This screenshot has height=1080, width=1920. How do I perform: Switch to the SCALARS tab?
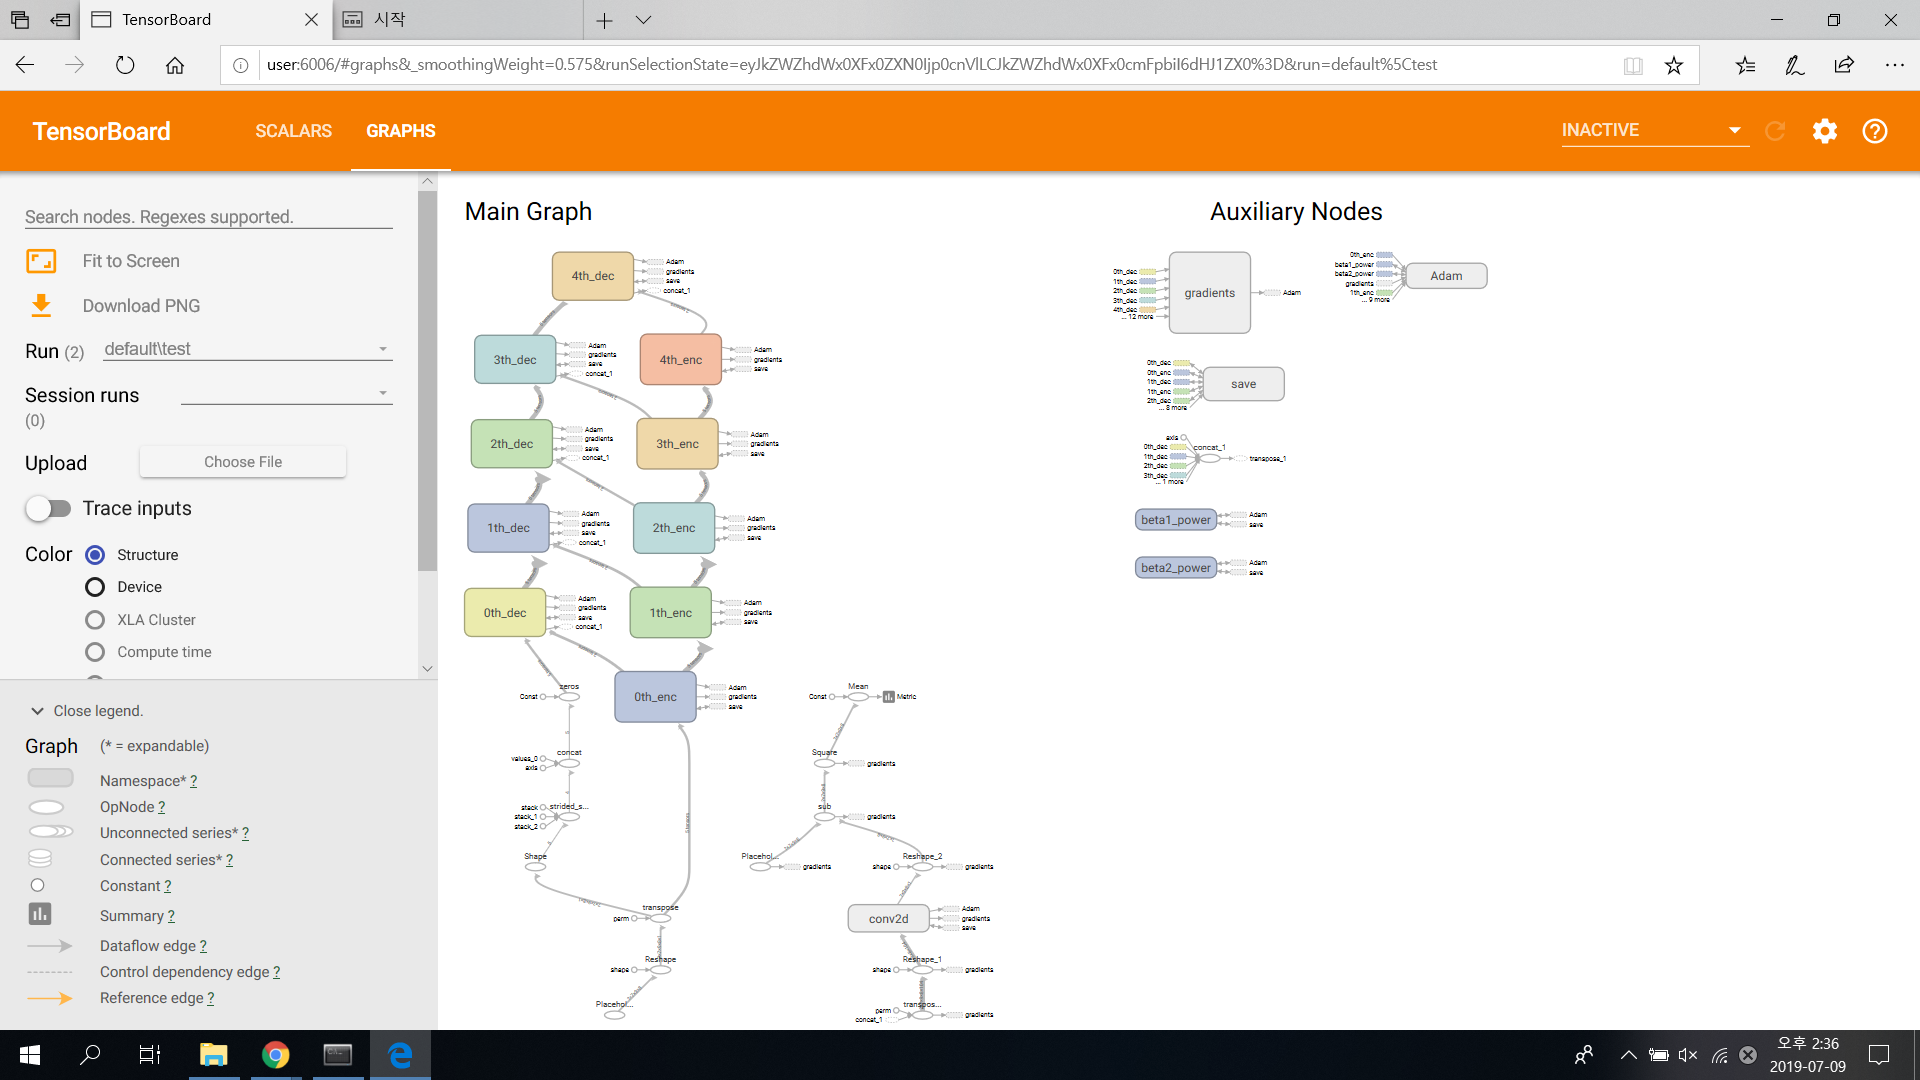pyautogui.click(x=293, y=131)
